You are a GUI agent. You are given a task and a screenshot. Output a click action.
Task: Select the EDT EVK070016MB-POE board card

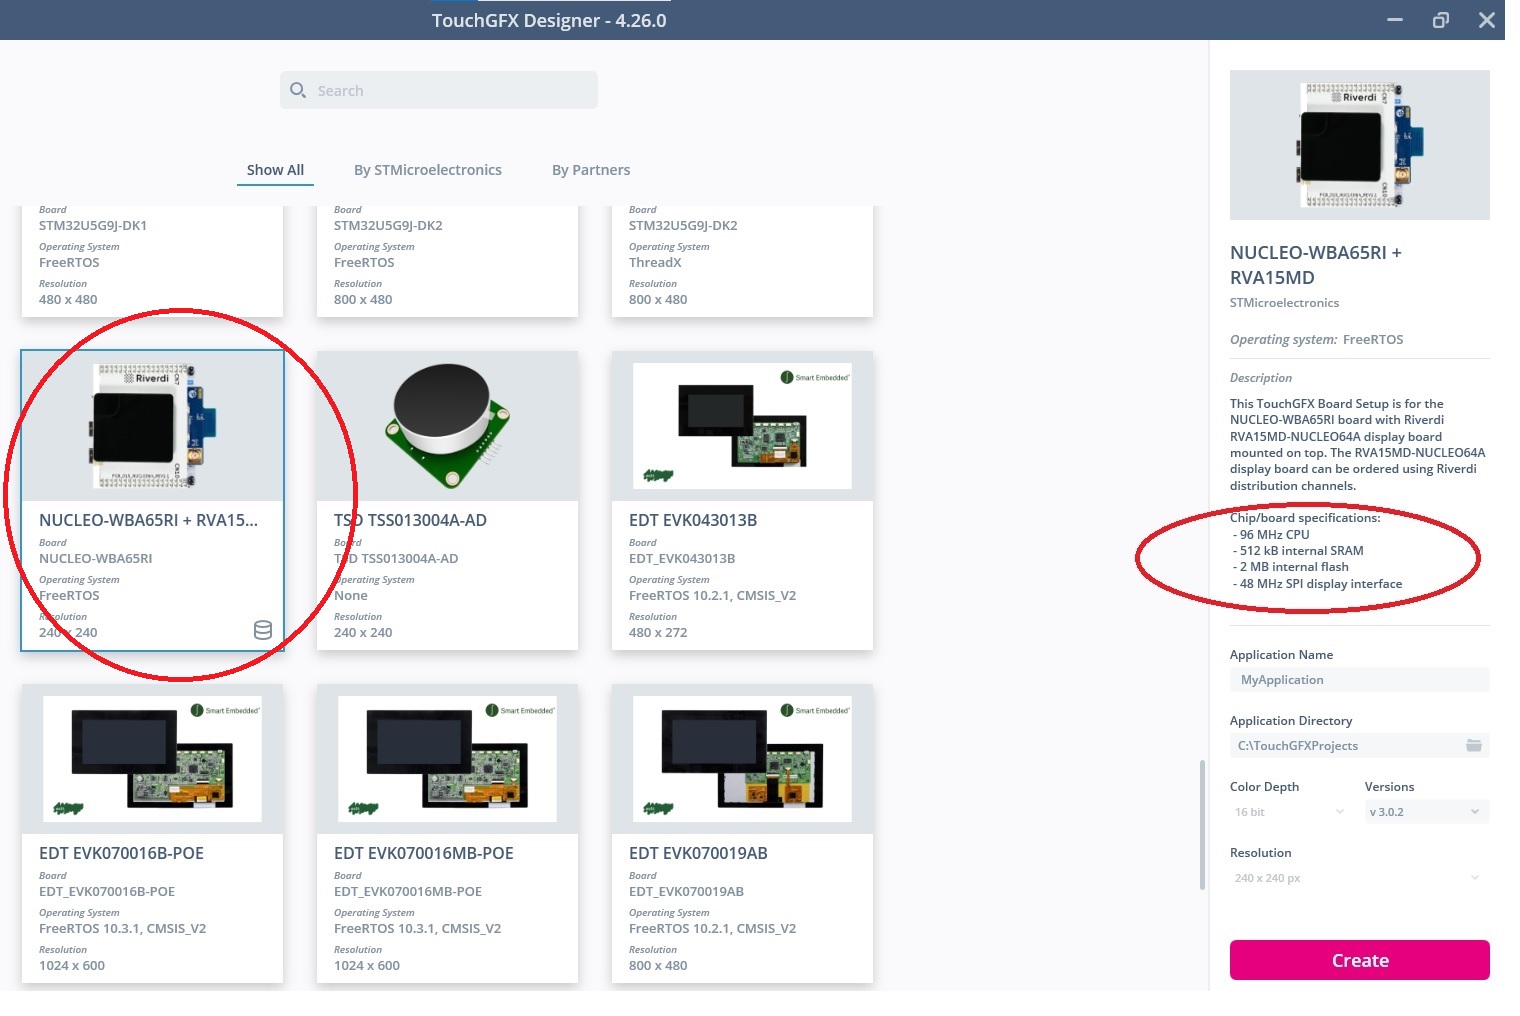447,835
